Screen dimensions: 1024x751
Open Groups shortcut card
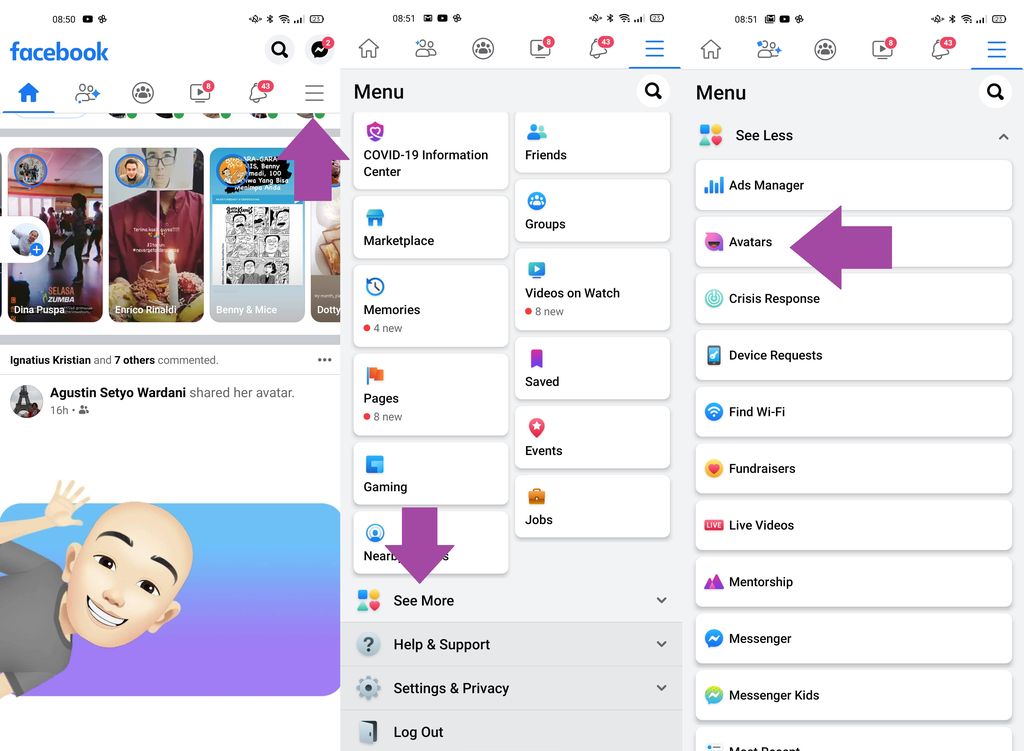pos(592,211)
